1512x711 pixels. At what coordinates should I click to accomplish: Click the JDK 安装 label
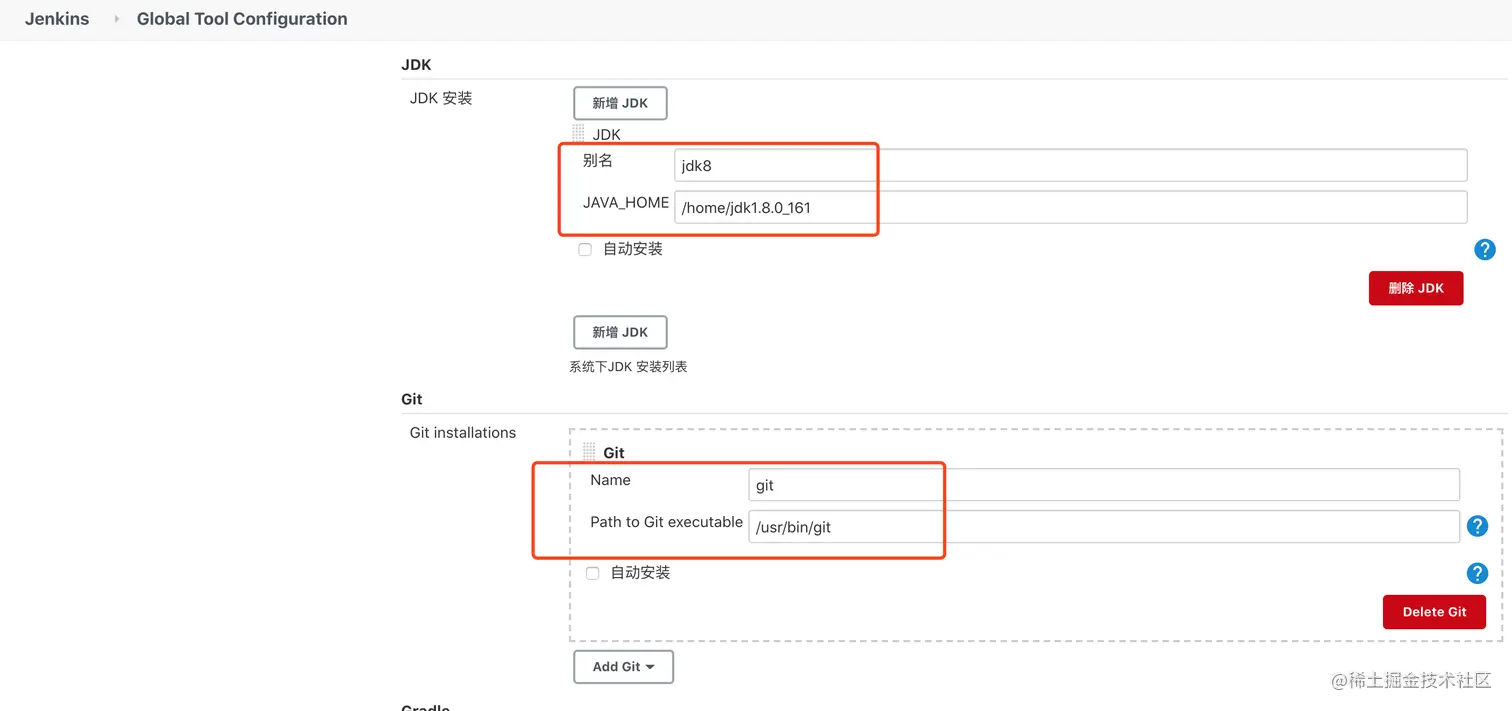pyautogui.click(x=441, y=98)
